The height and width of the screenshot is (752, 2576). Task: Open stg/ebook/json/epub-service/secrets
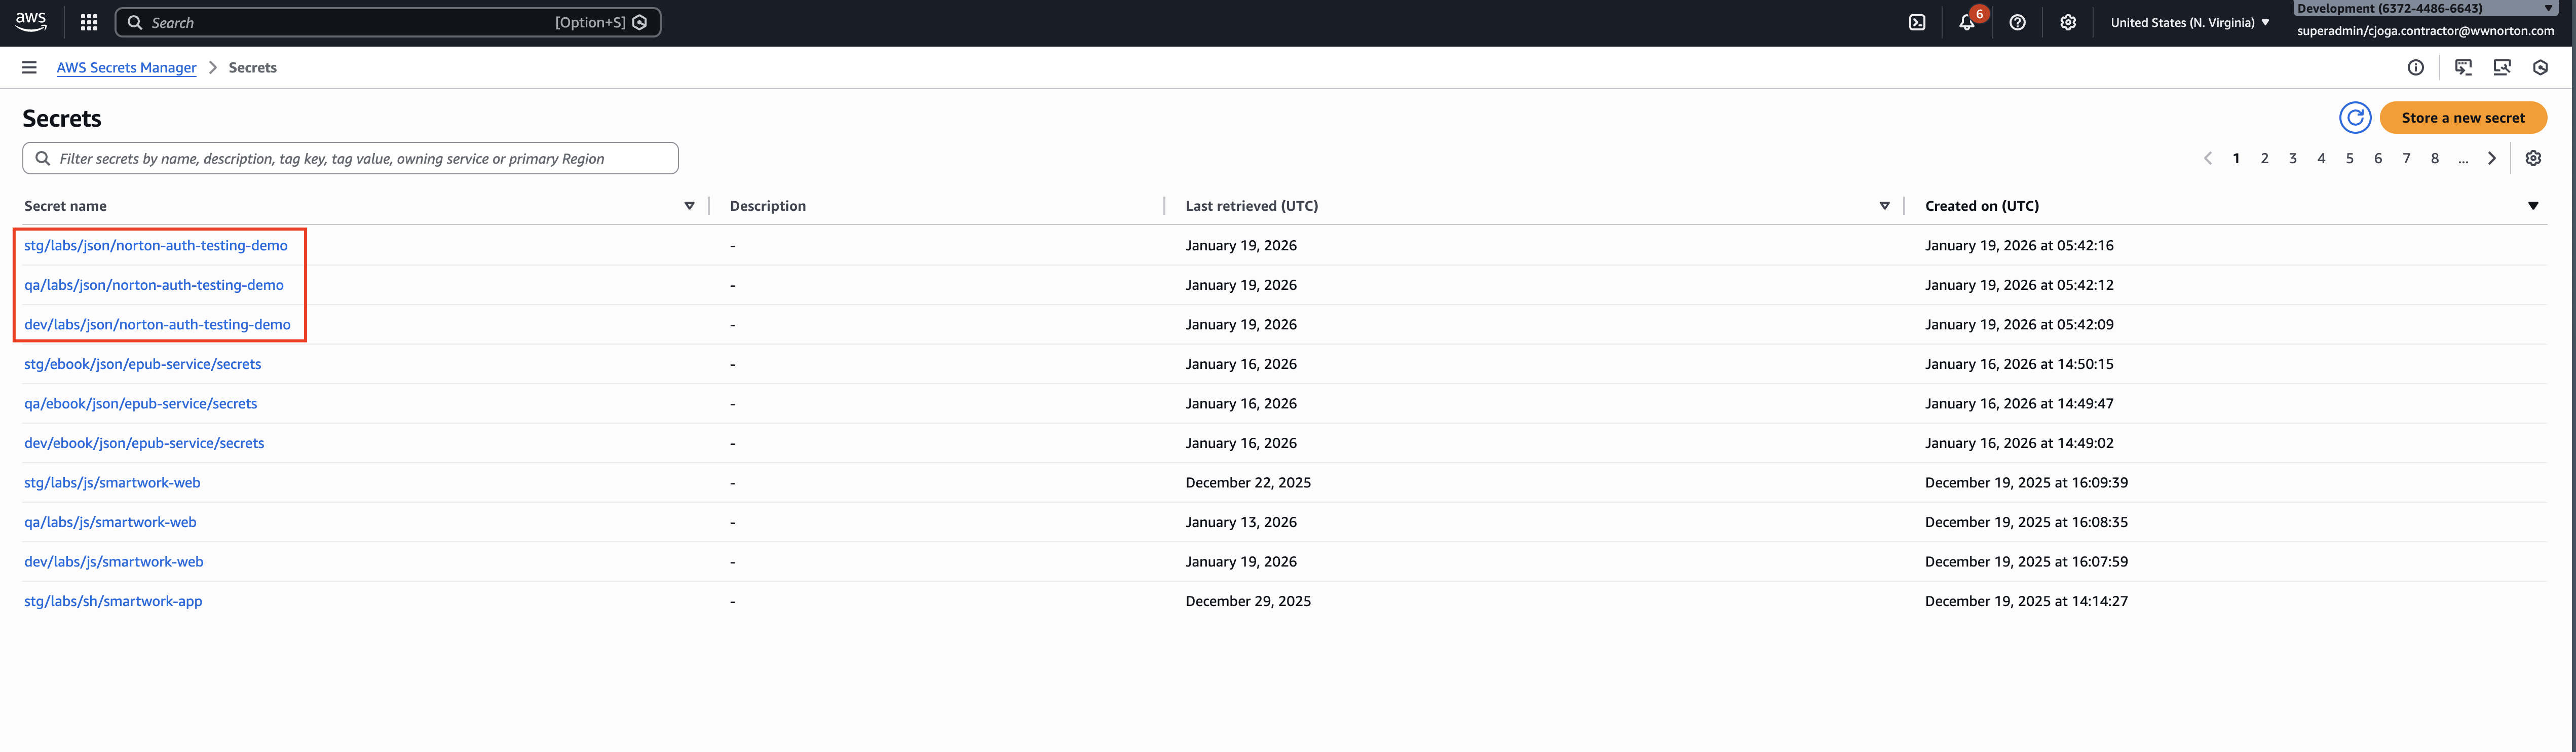coord(143,364)
